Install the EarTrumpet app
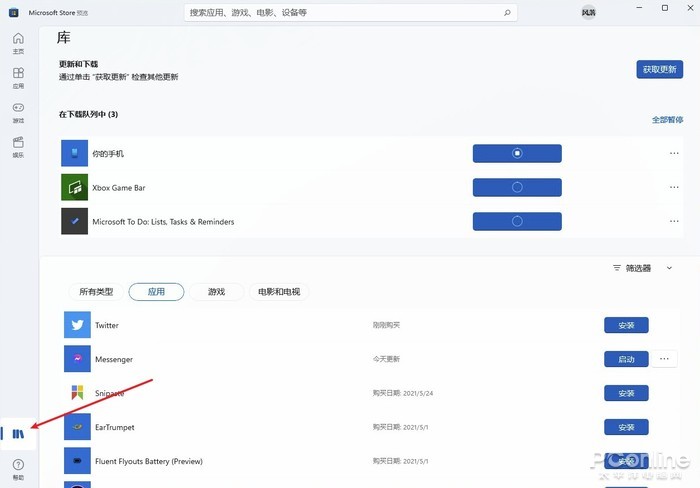700x488 pixels. pos(626,427)
